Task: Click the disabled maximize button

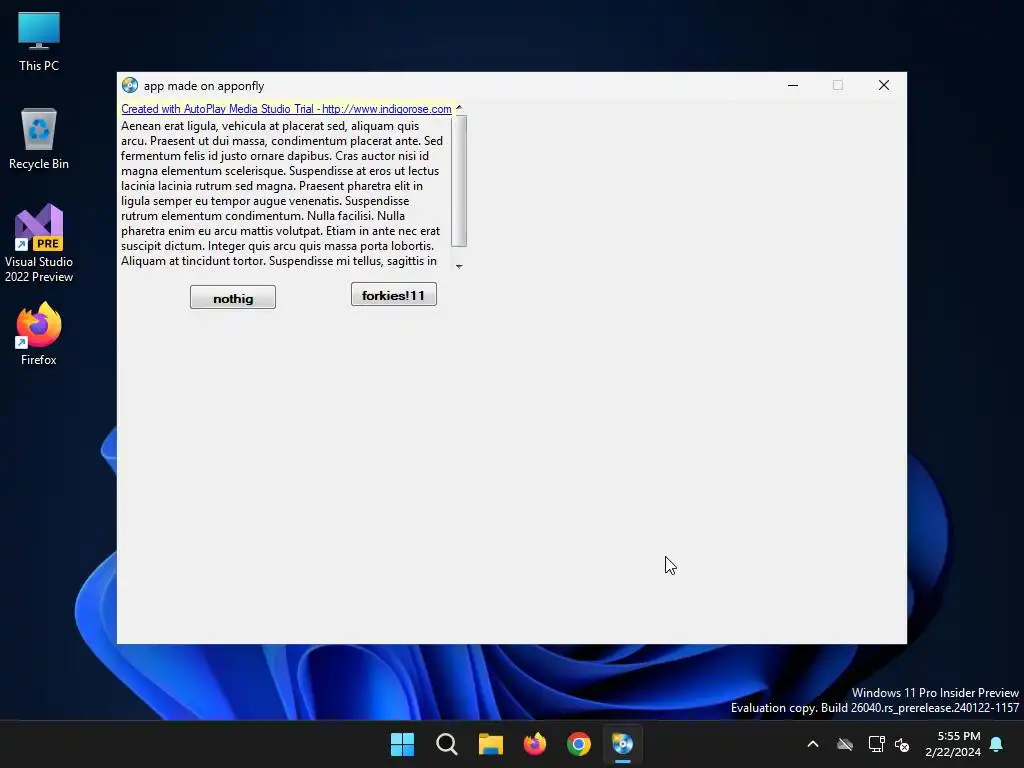Action: pos(838,85)
